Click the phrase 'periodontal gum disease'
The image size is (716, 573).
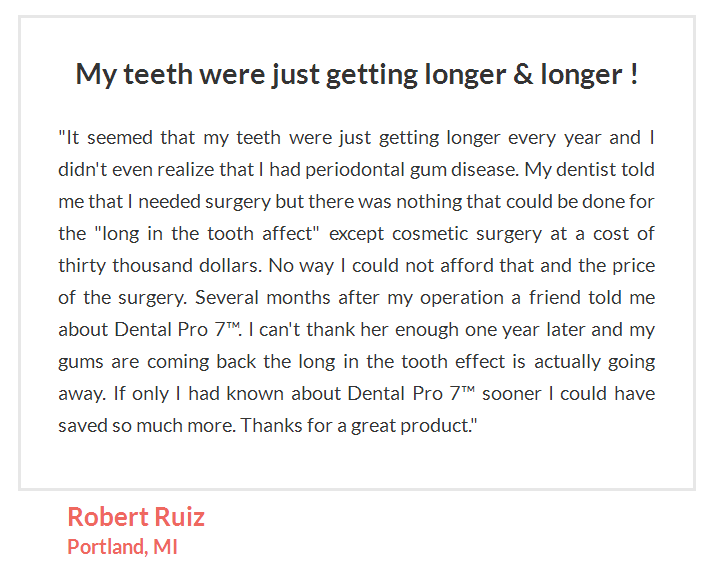click(x=412, y=170)
